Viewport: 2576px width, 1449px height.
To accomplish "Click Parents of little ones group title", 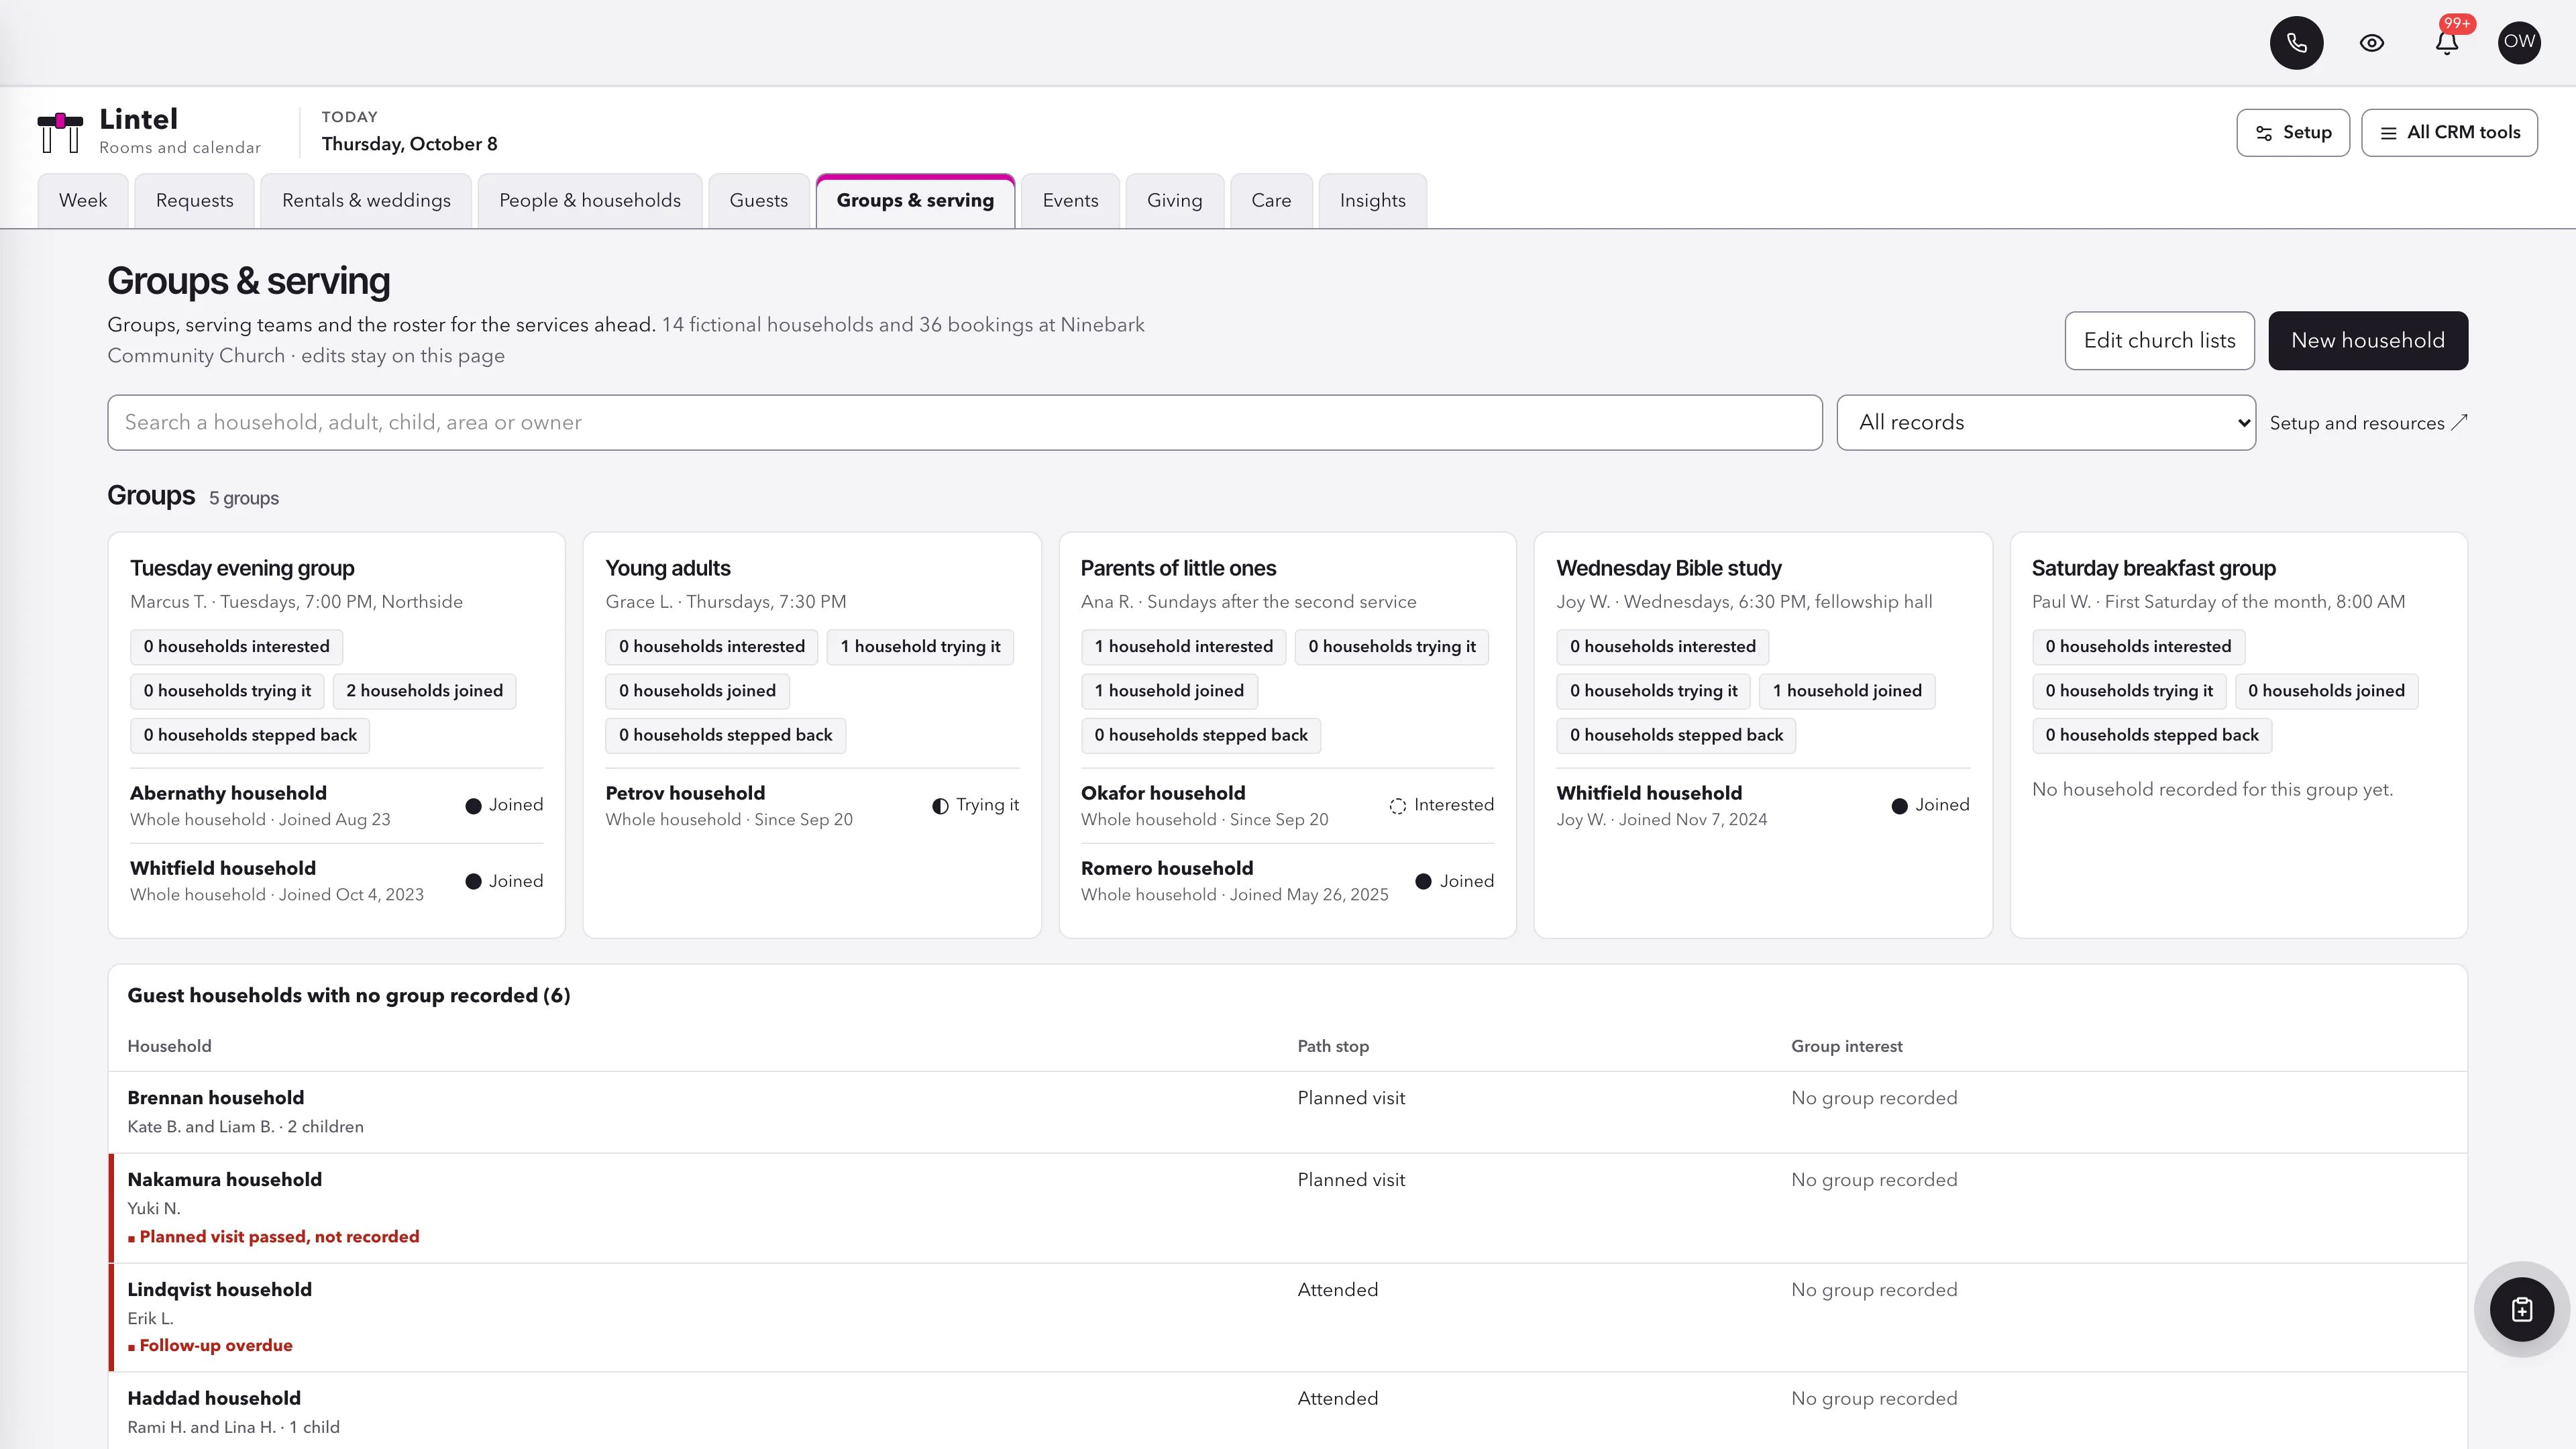I will point(1178,568).
